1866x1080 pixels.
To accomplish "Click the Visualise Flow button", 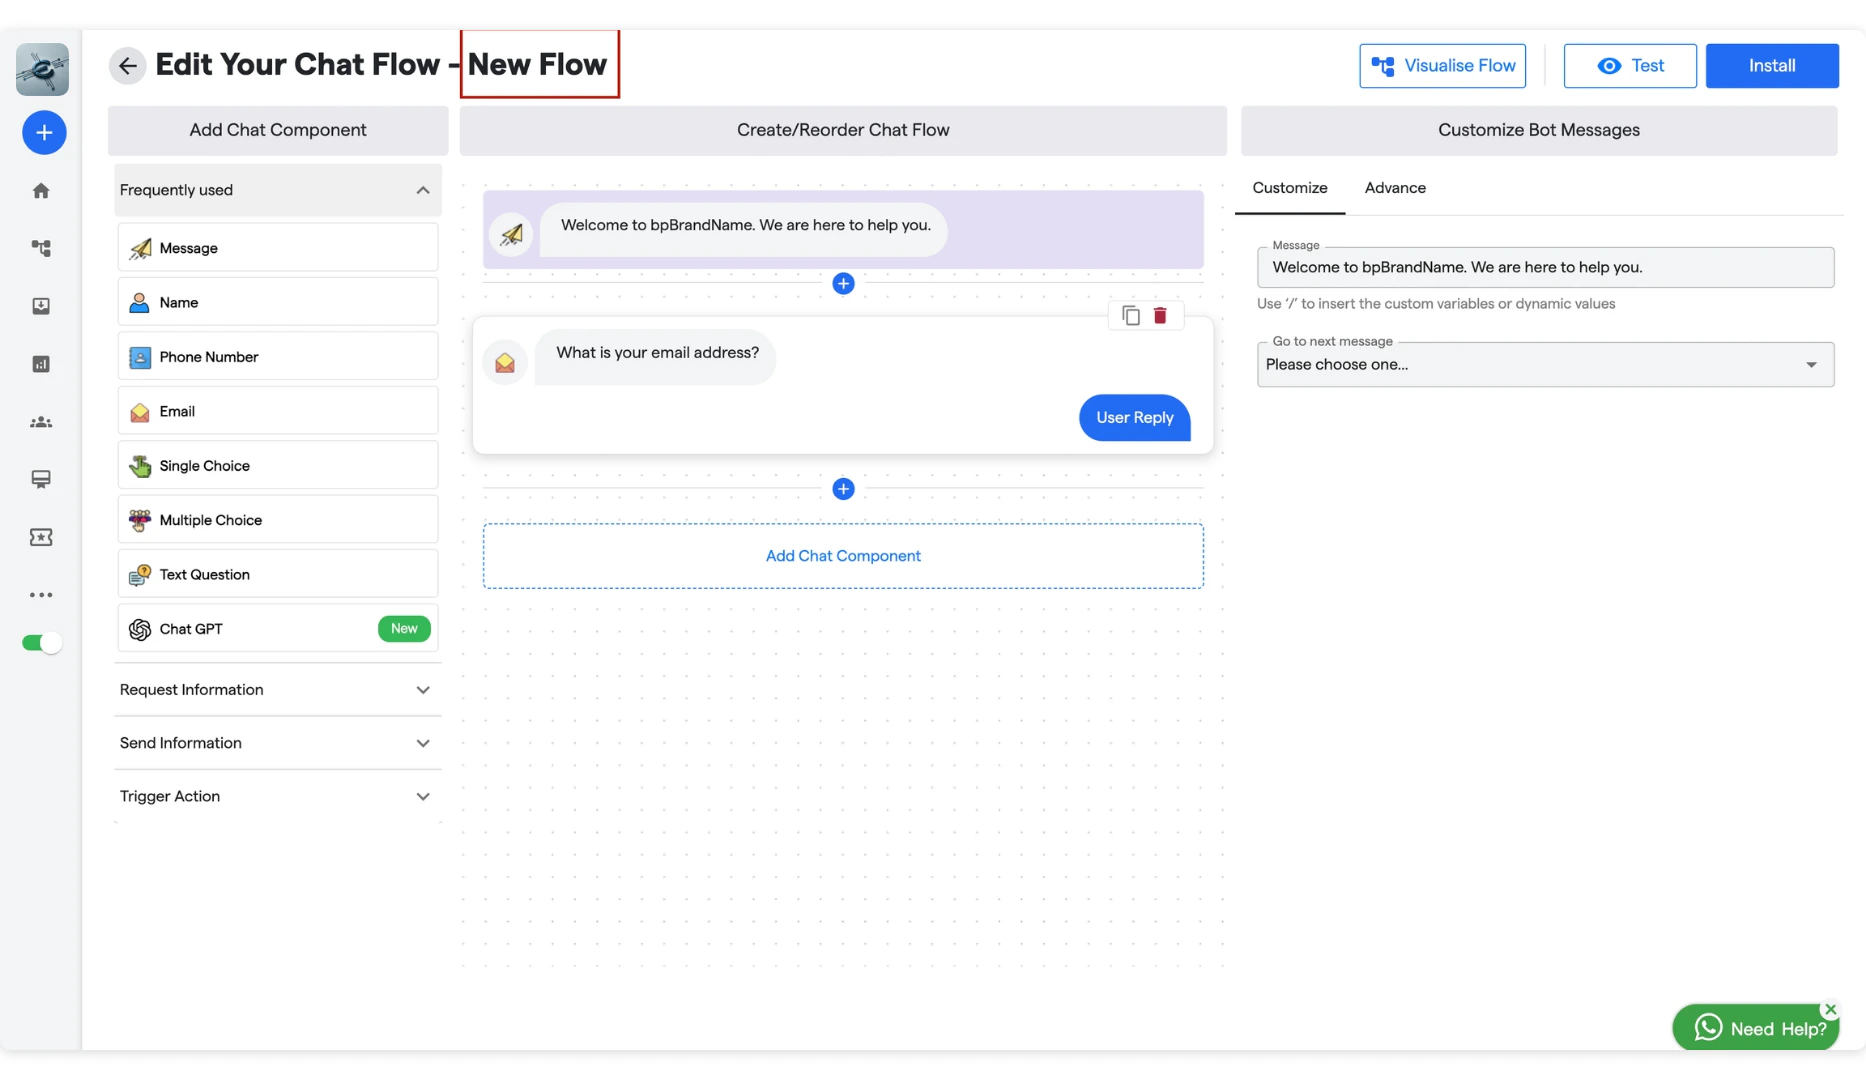I will click(x=1442, y=66).
